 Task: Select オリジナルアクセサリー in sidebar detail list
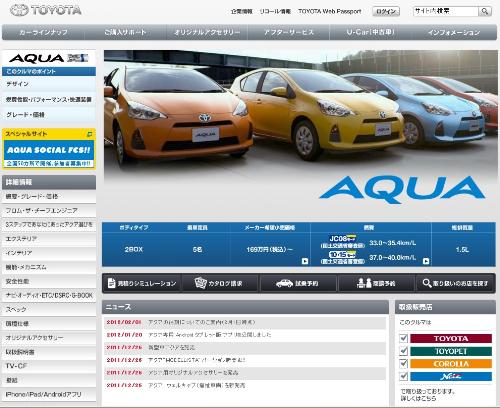[x=49, y=338]
